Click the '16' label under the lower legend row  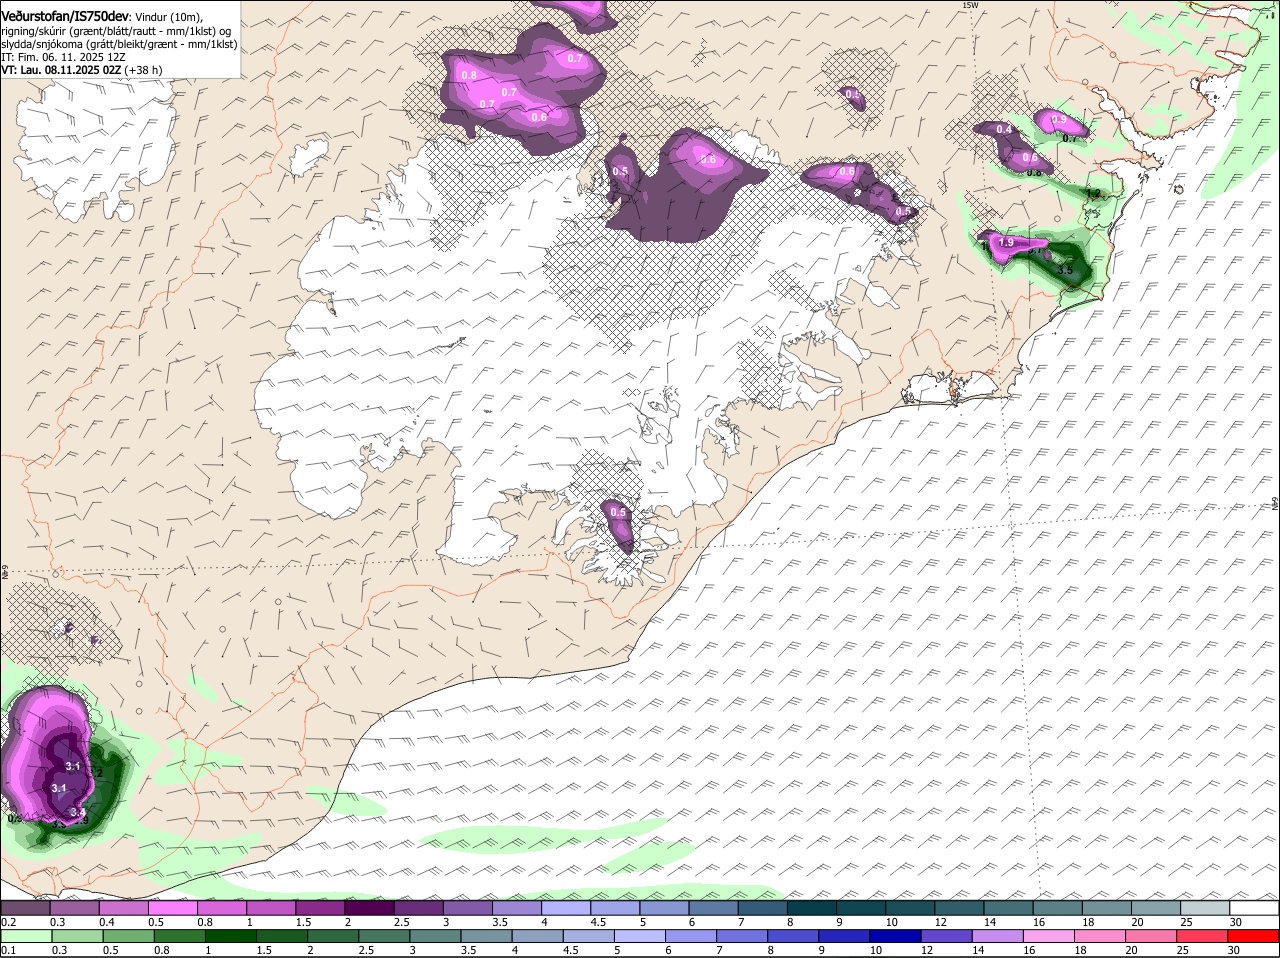[x=1029, y=950]
